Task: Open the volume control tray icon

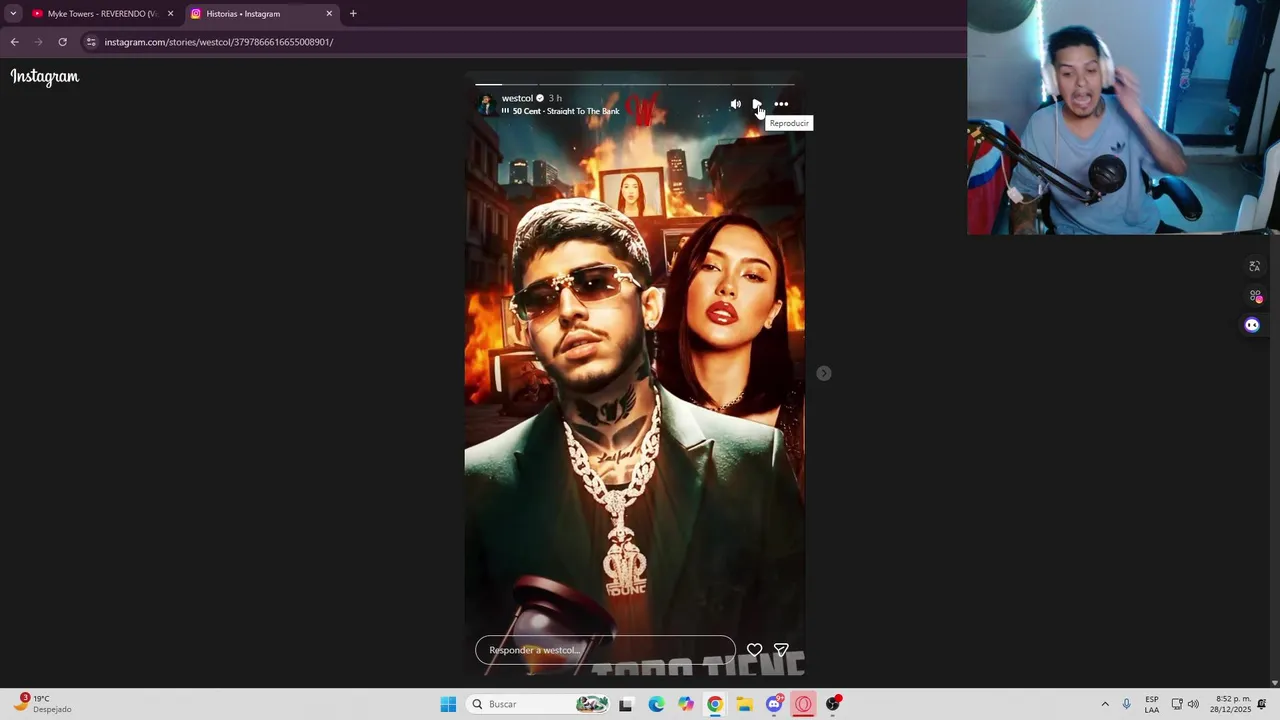Action: pyautogui.click(x=1193, y=704)
